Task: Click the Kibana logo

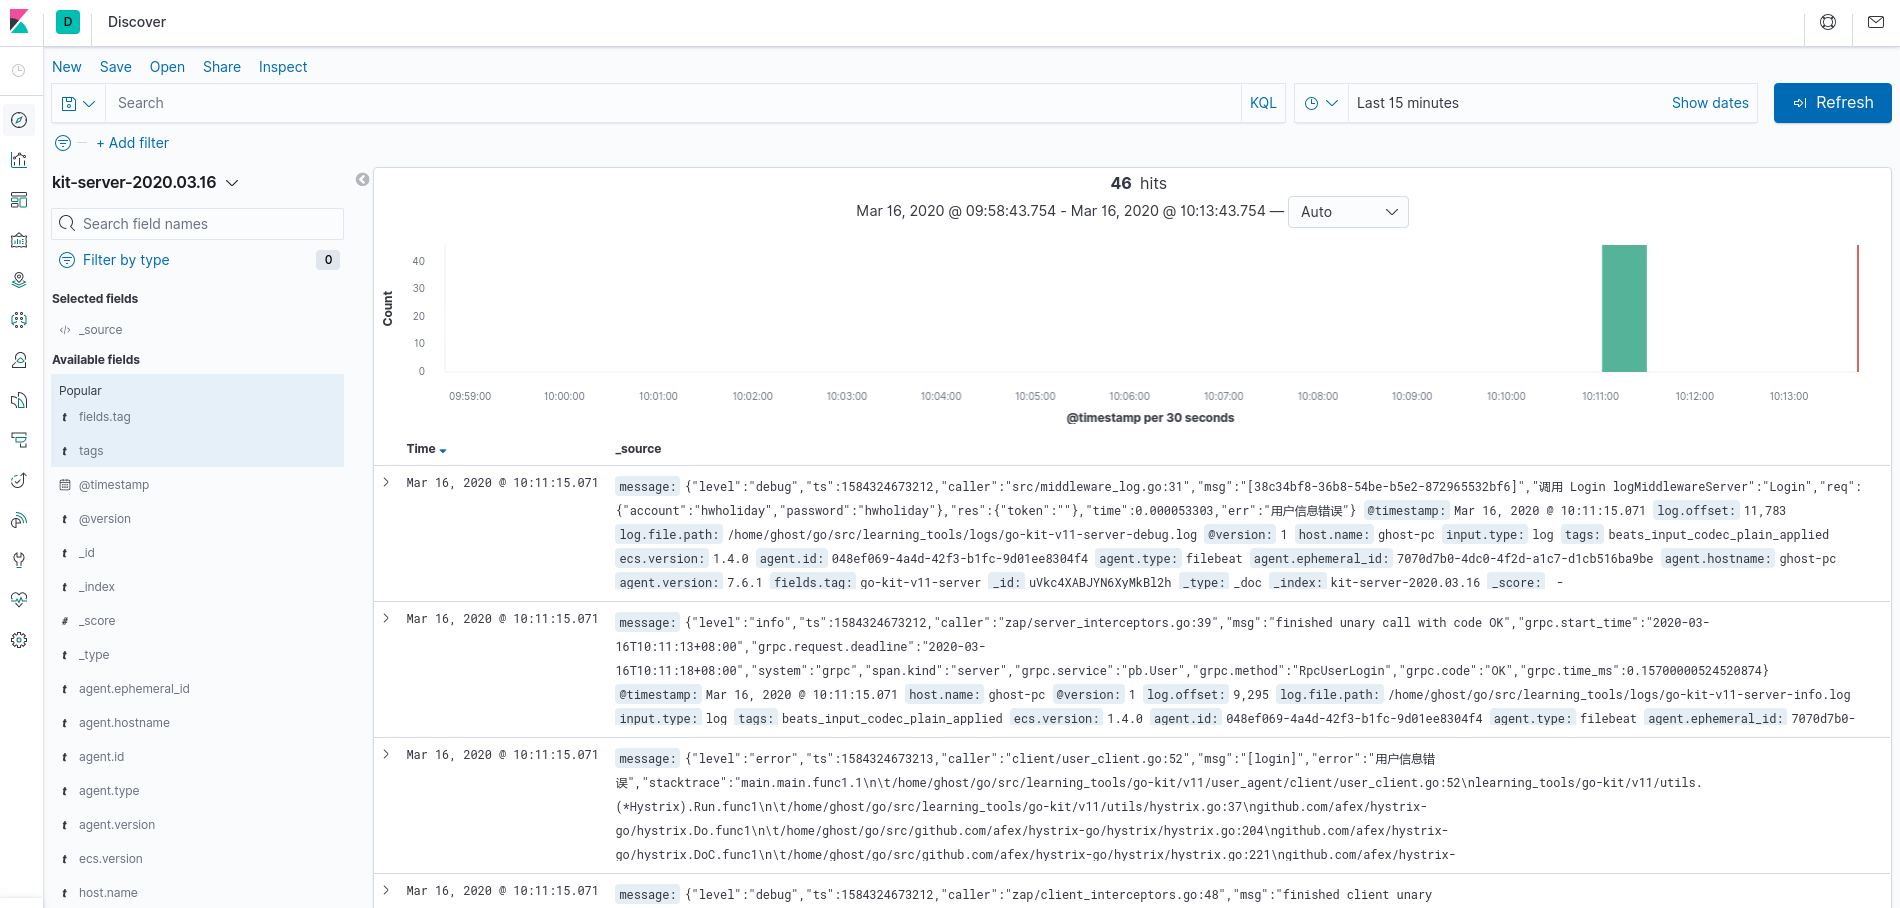Action: point(19,22)
